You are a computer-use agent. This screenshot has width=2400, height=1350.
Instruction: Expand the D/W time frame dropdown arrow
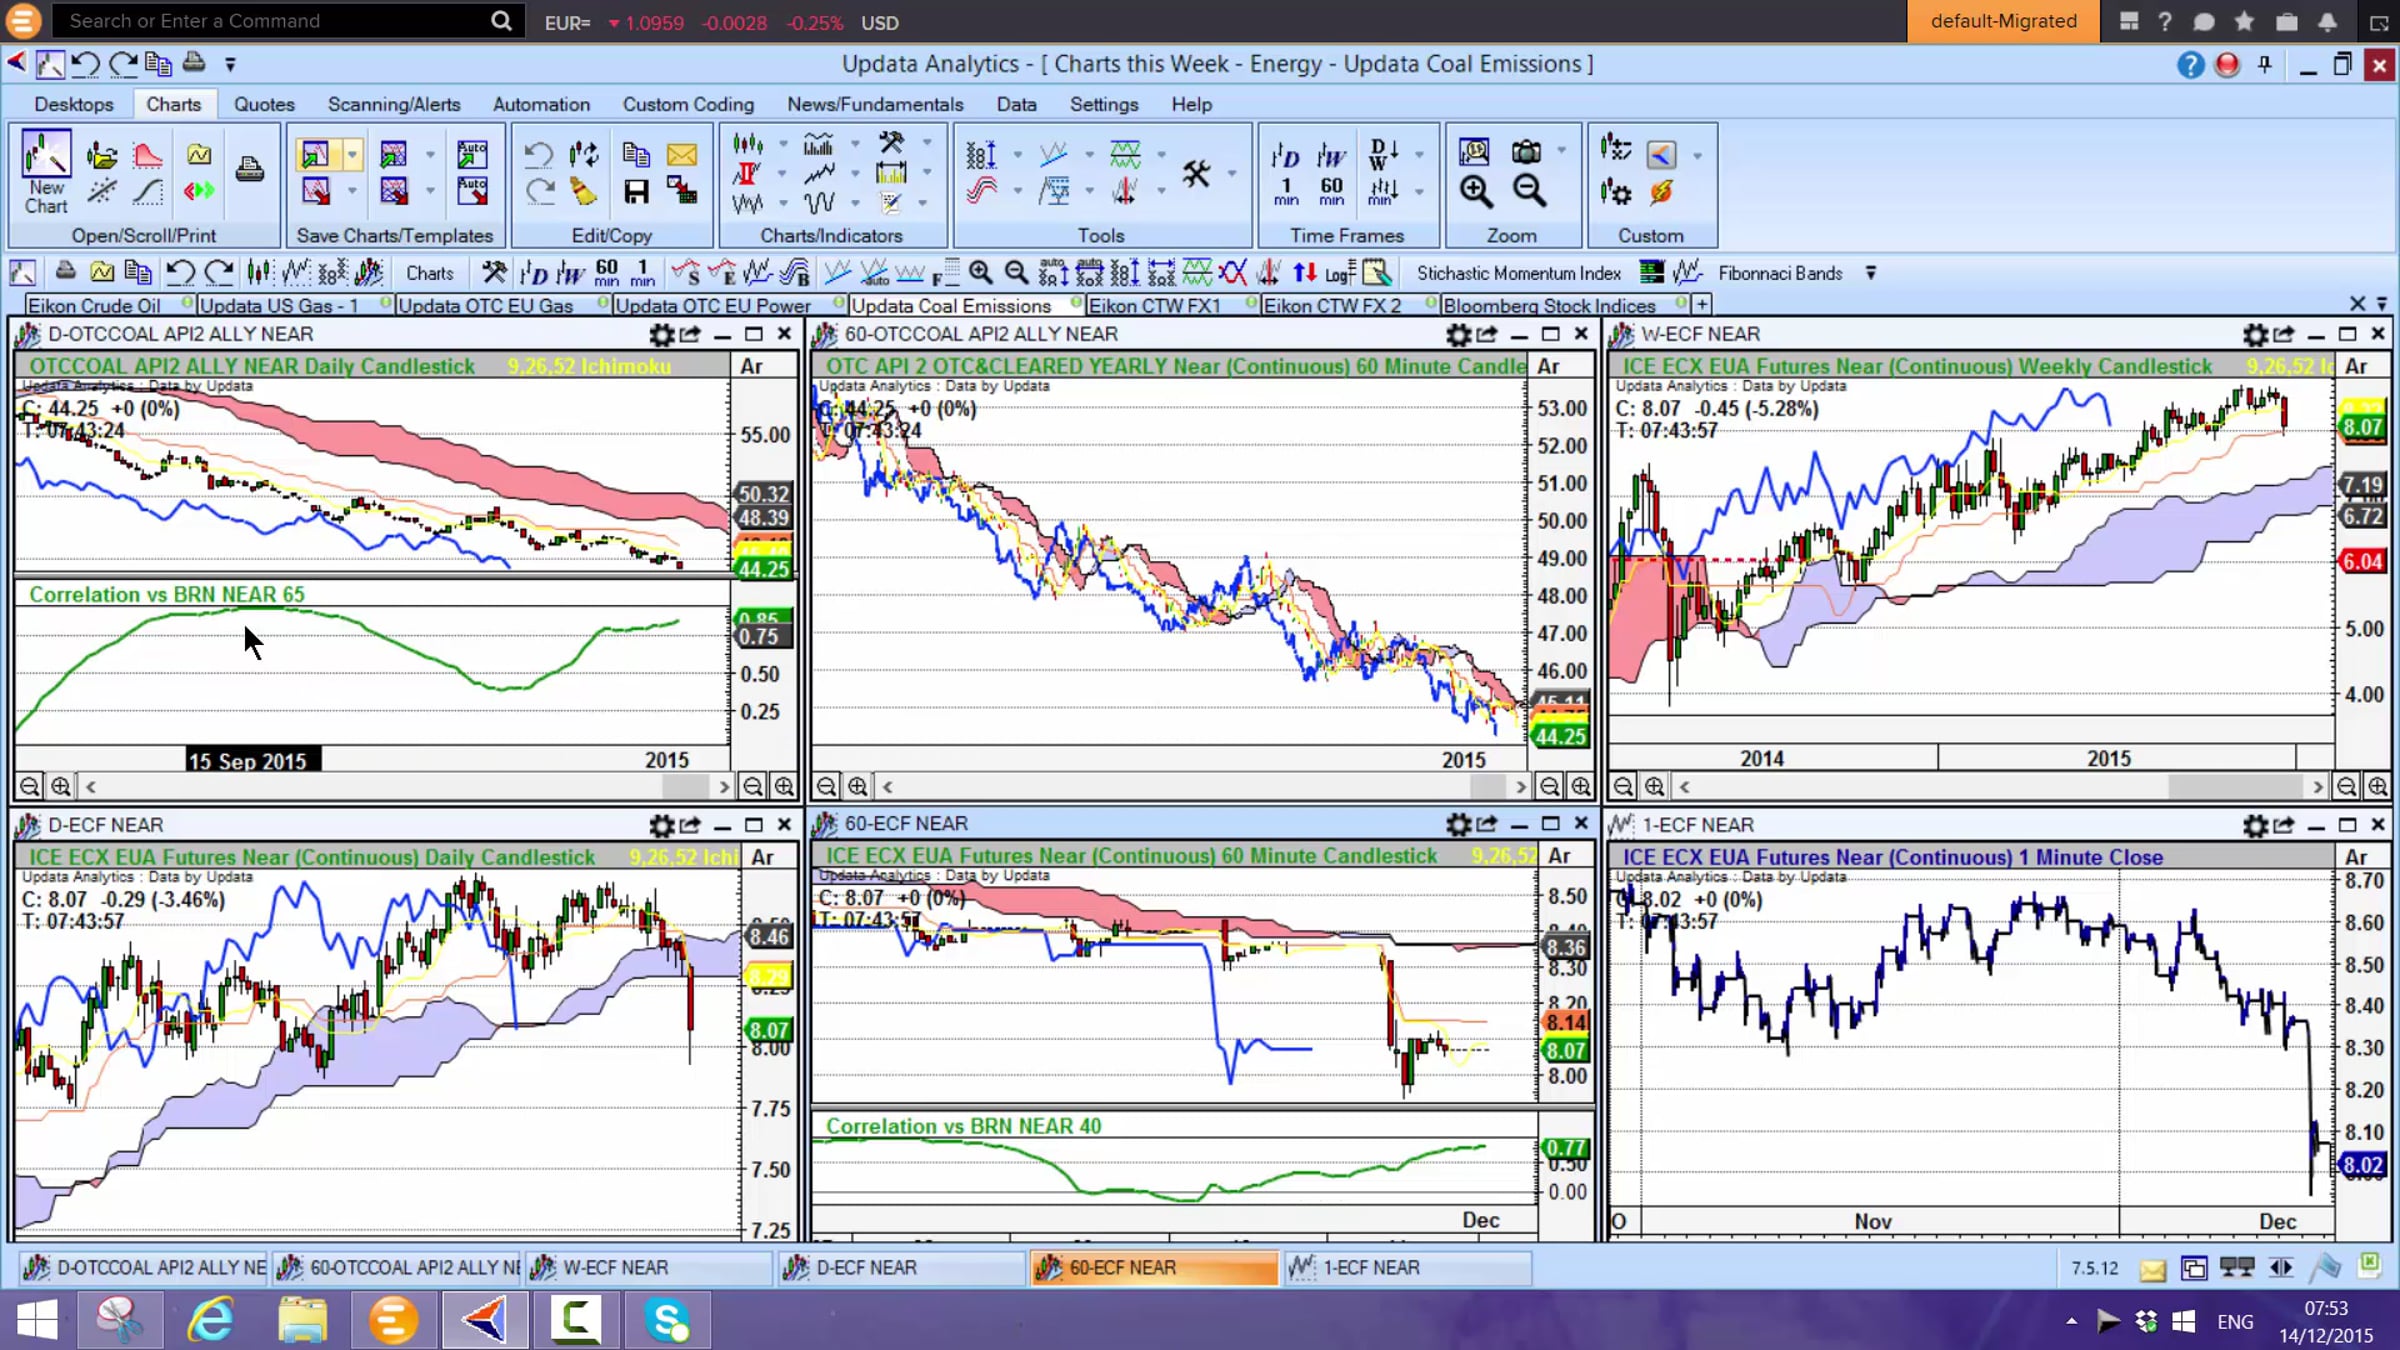tap(1419, 155)
